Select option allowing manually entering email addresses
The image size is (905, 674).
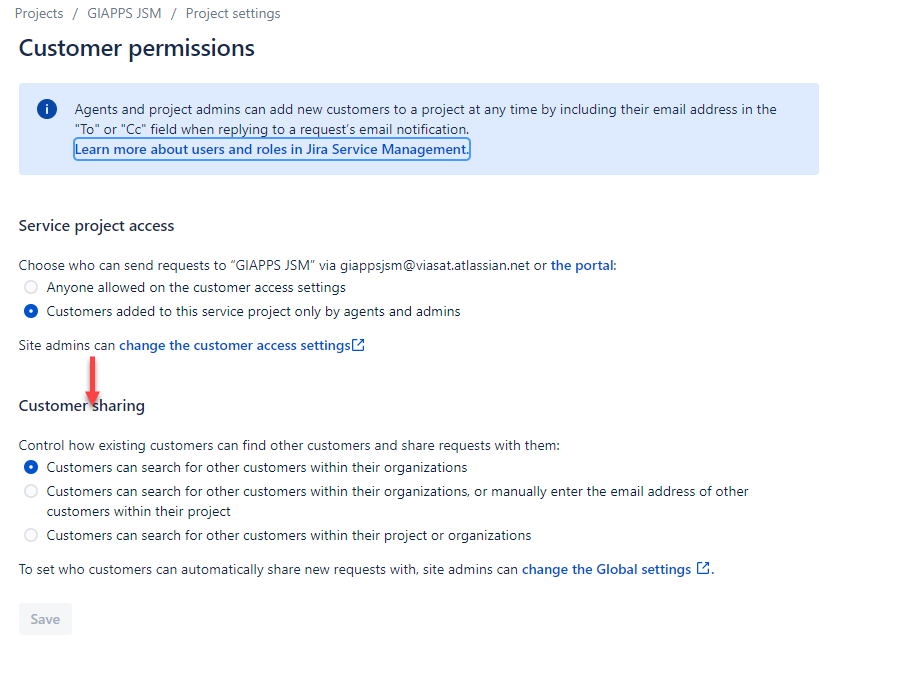tap(31, 491)
